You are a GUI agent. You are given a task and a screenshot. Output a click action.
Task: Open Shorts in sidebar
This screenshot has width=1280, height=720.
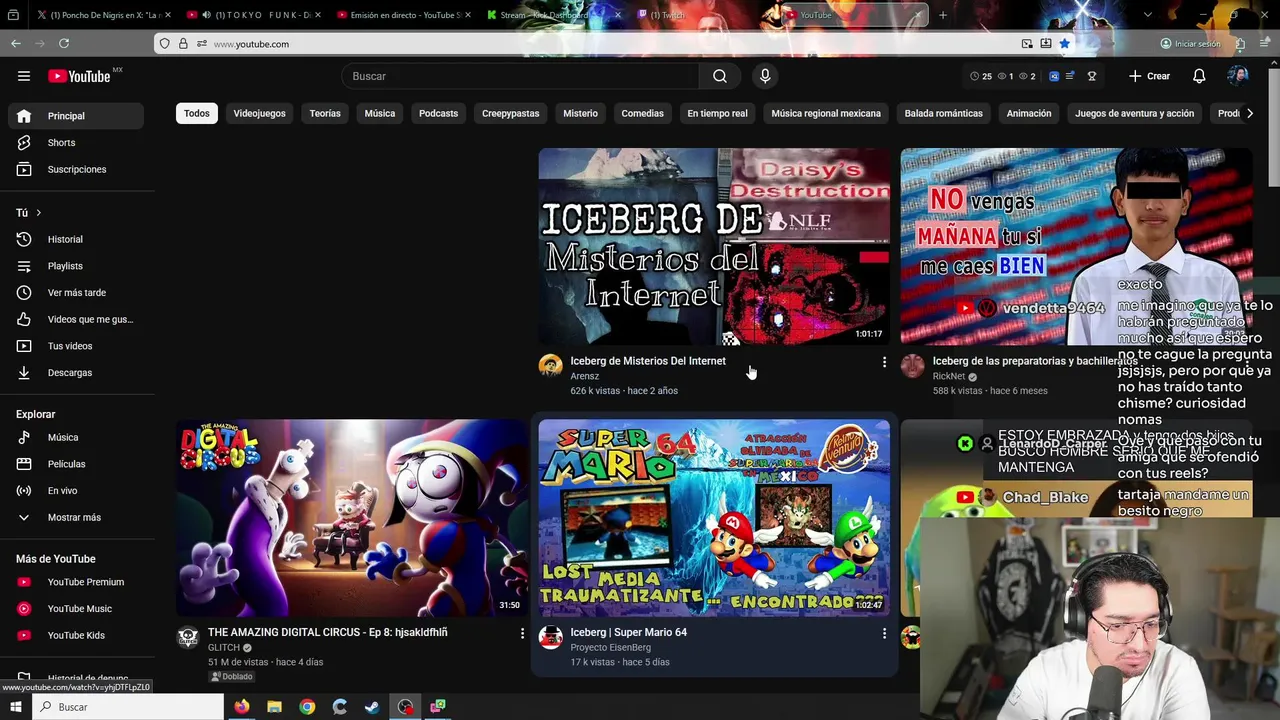[x=76, y=143]
